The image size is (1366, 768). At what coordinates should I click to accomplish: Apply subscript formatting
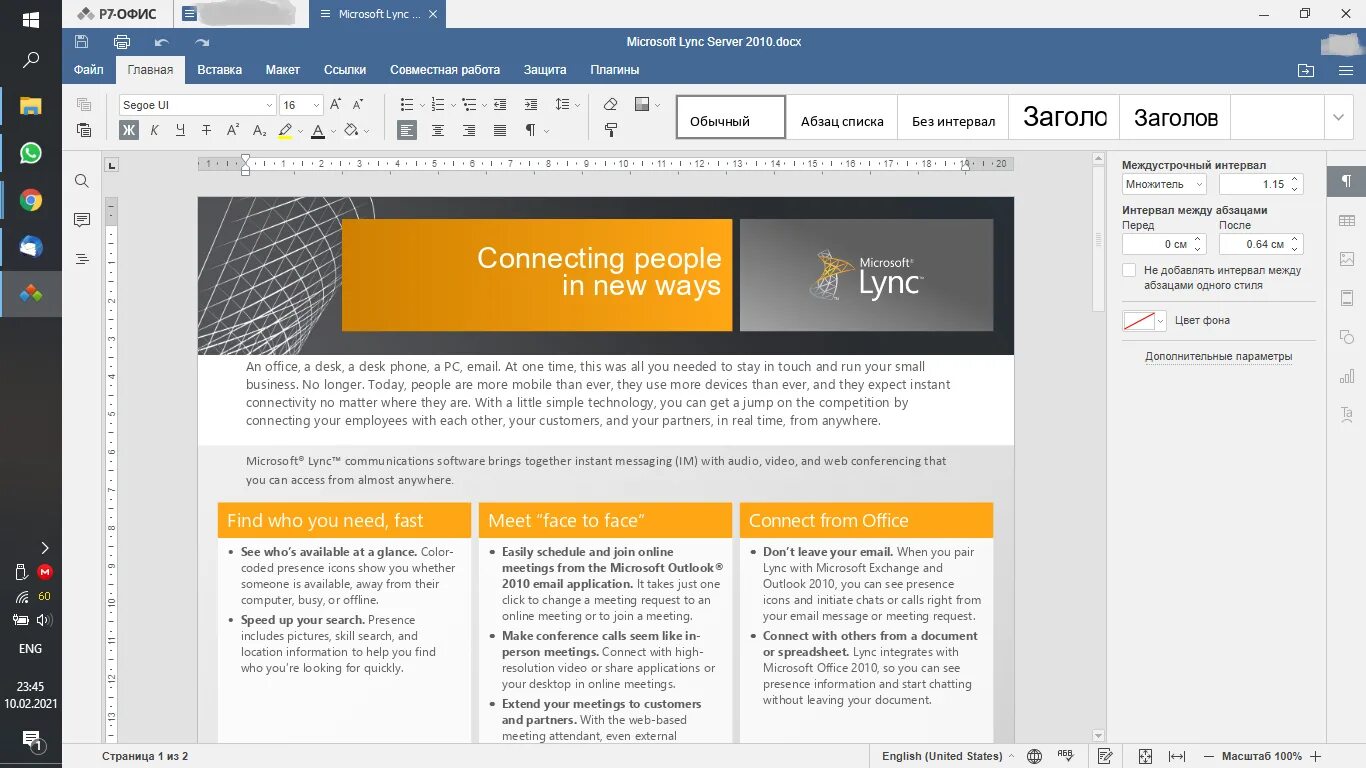tap(258, 130)
